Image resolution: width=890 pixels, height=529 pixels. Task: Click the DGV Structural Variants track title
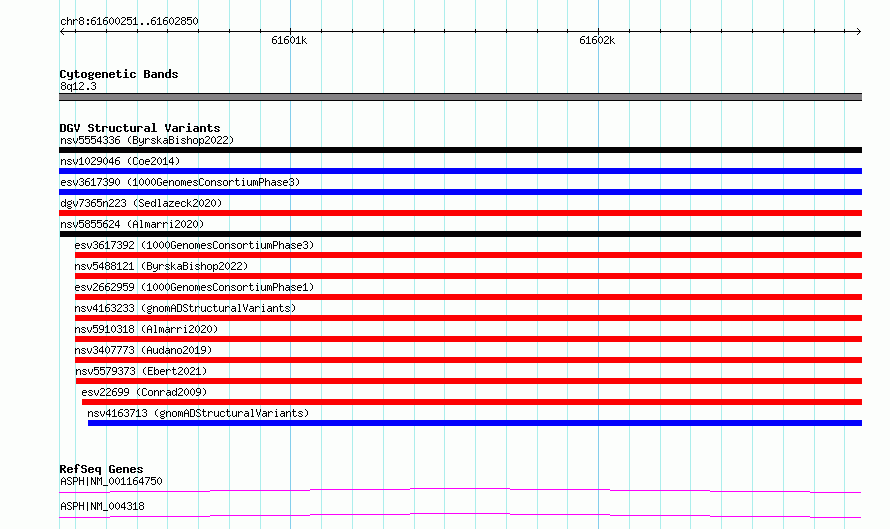pos(140,128)
